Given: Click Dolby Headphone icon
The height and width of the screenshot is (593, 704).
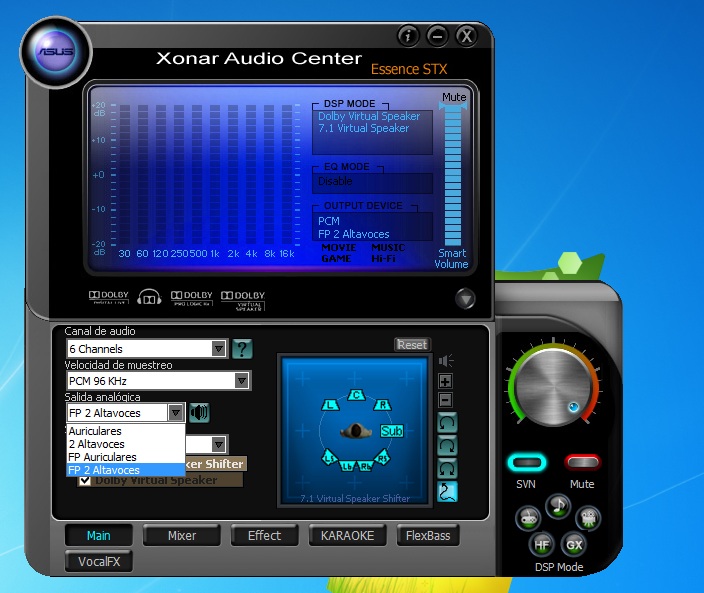Looking at the screenshot, I should point(149,297).
